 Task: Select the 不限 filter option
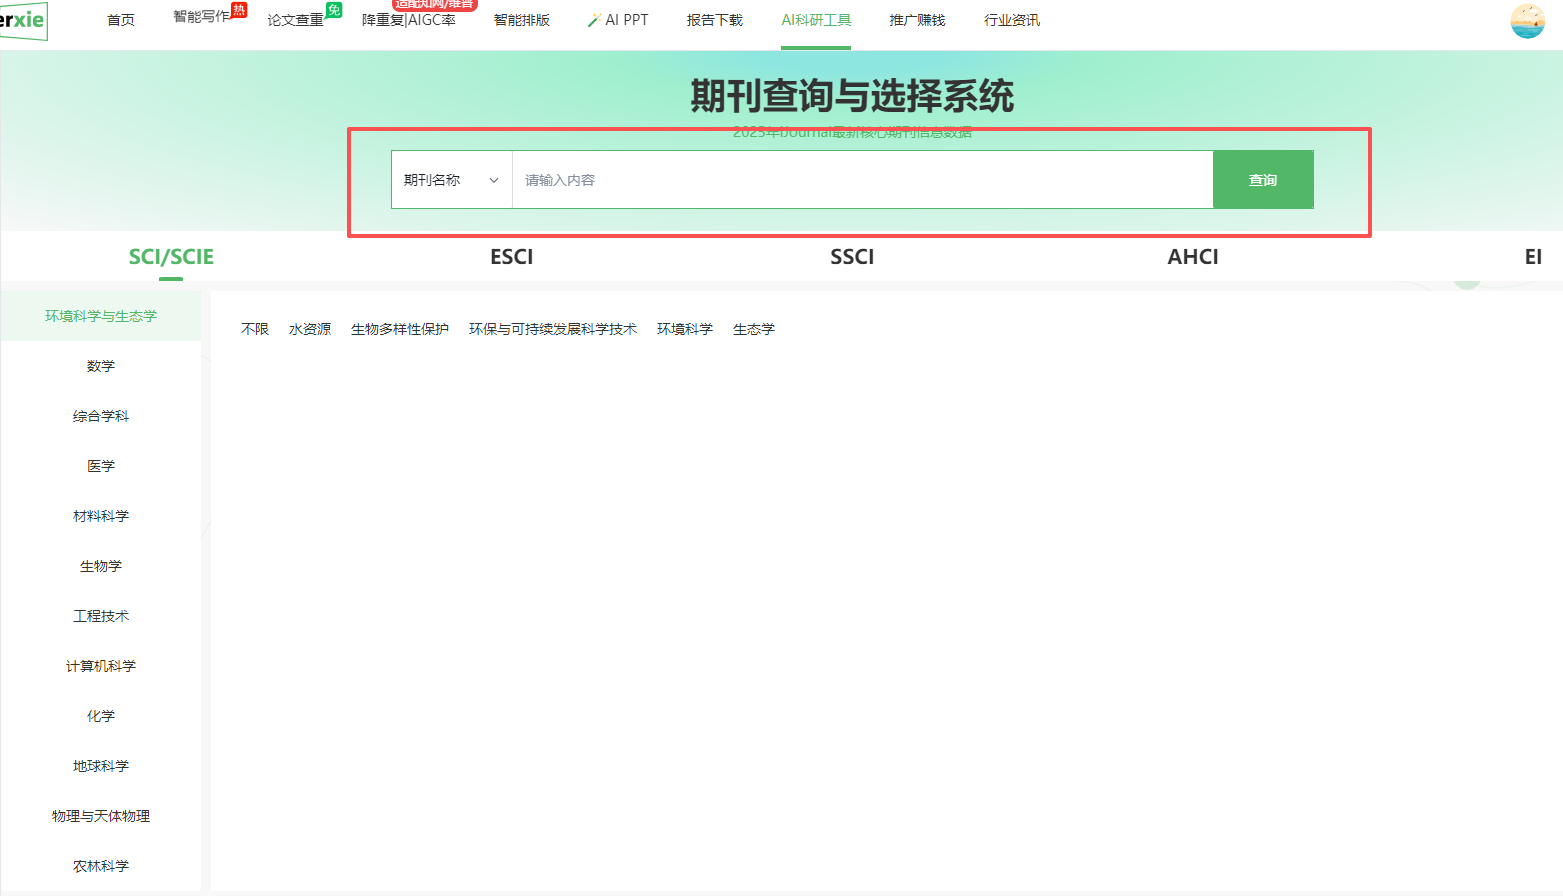255,329
